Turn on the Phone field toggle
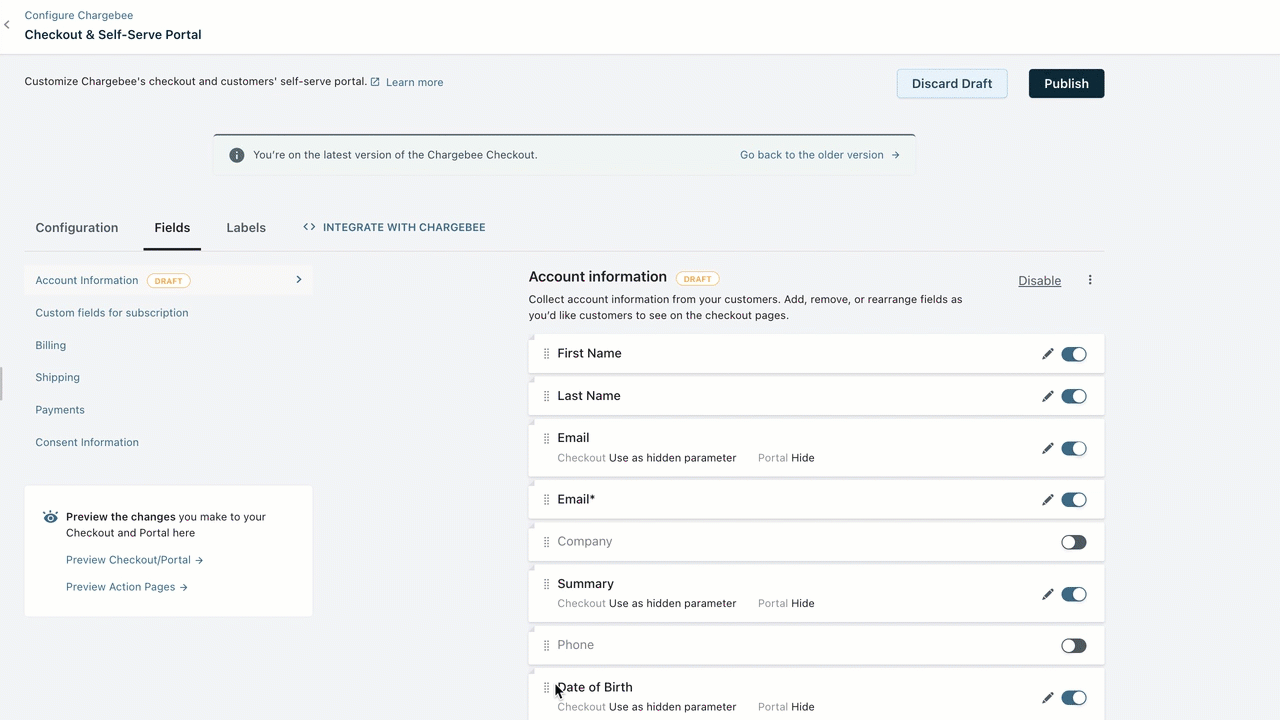Image resolution: width=1280 pixels, height=720 pixels. point(1073,646)
